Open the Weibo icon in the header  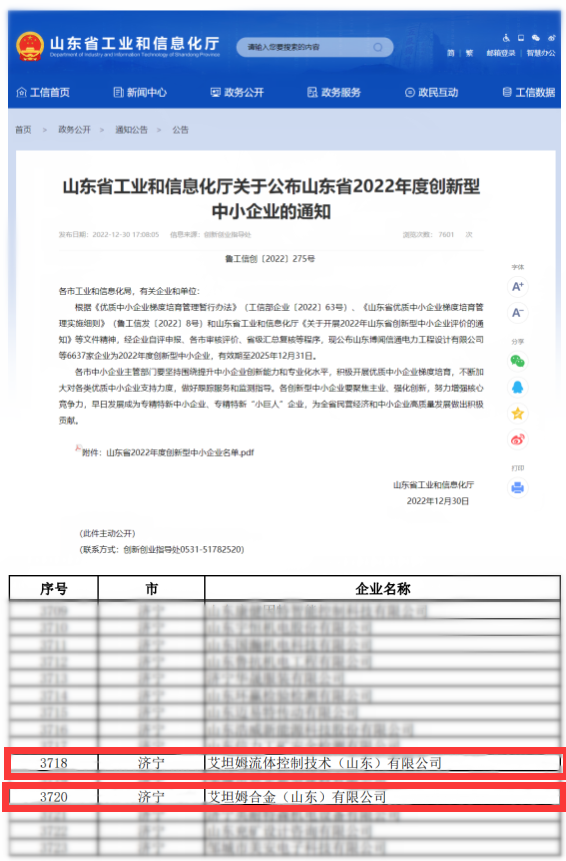551,38
